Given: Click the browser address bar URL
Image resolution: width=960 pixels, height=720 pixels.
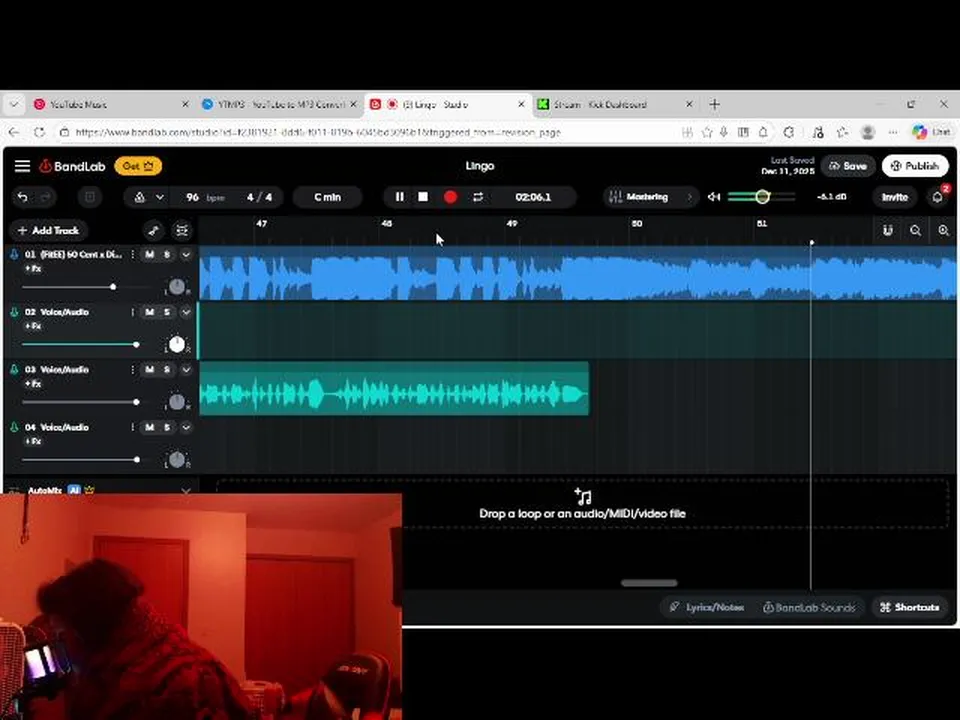Looking at the screenshot, I should click(317, 132).
